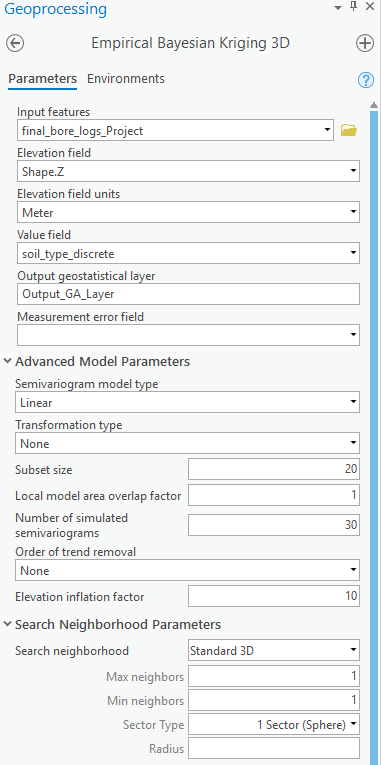The height and width of the screenshot is (765, 381).
Task: Click the Max neighbors field
Action: [274, 676]
